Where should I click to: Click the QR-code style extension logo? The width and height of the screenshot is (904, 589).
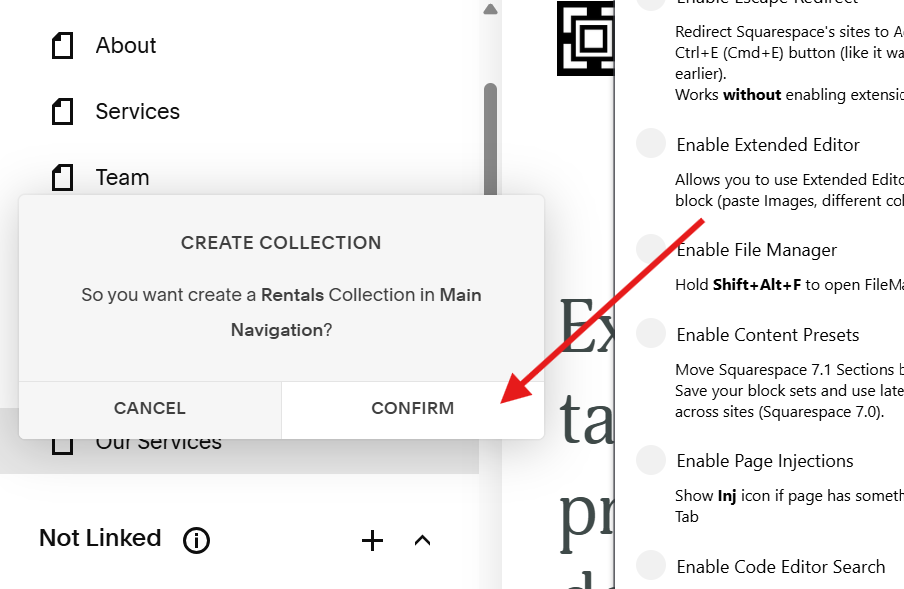coord(585,40)
